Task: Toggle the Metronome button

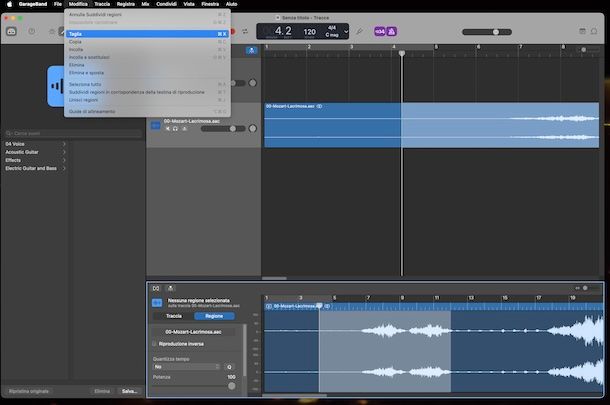Action: tap(391, 32)
